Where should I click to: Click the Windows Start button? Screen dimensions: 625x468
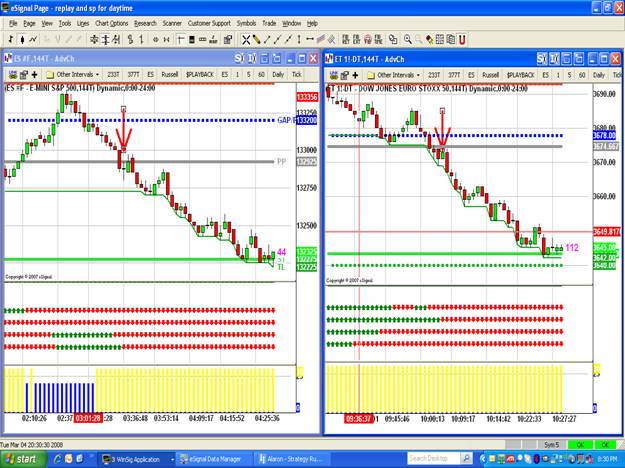24,458
